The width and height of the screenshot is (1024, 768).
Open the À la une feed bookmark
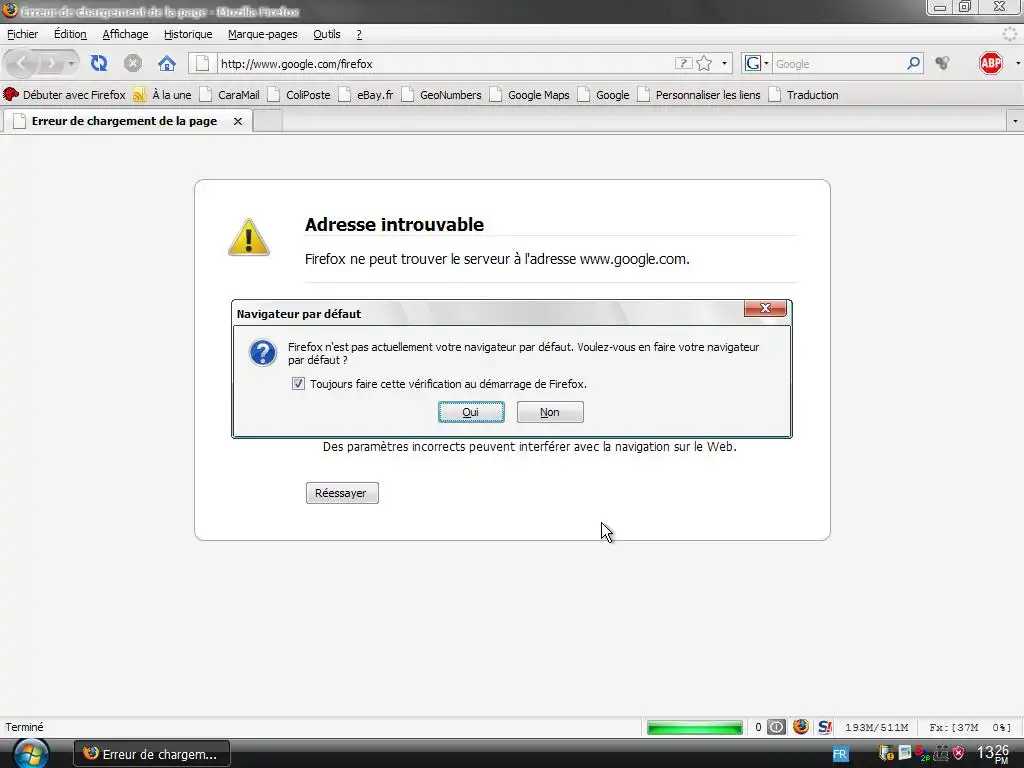[163, 95]
